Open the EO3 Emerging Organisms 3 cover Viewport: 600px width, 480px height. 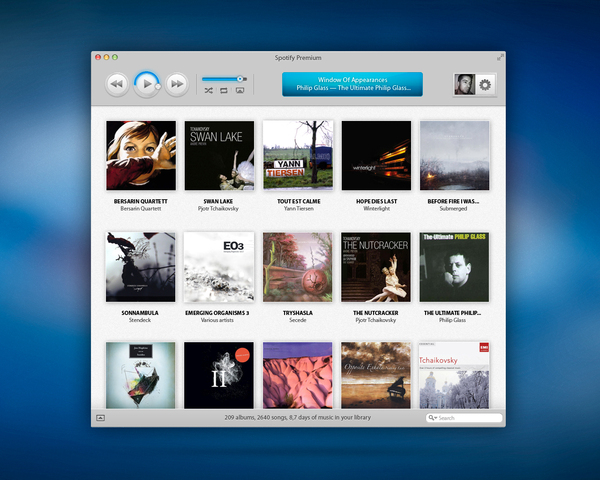pos(219,267)
